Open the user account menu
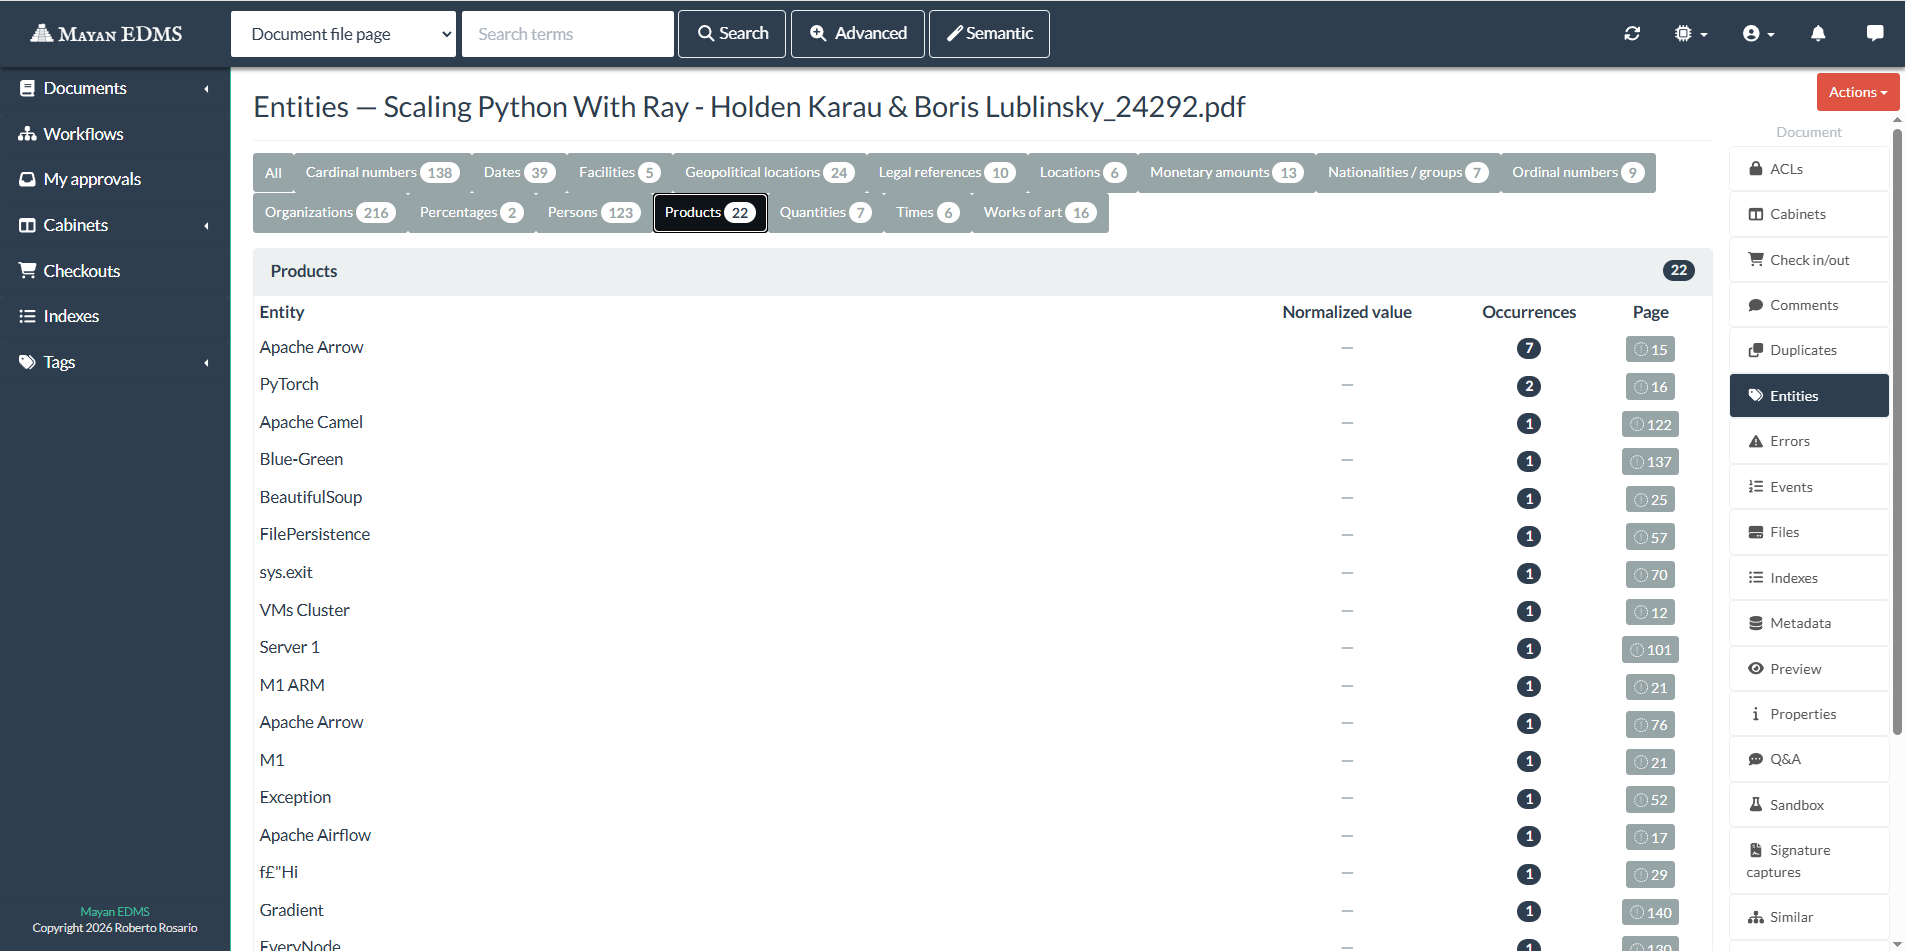This screenshot has width=1906, height=951. click(x=1758, y=33)
